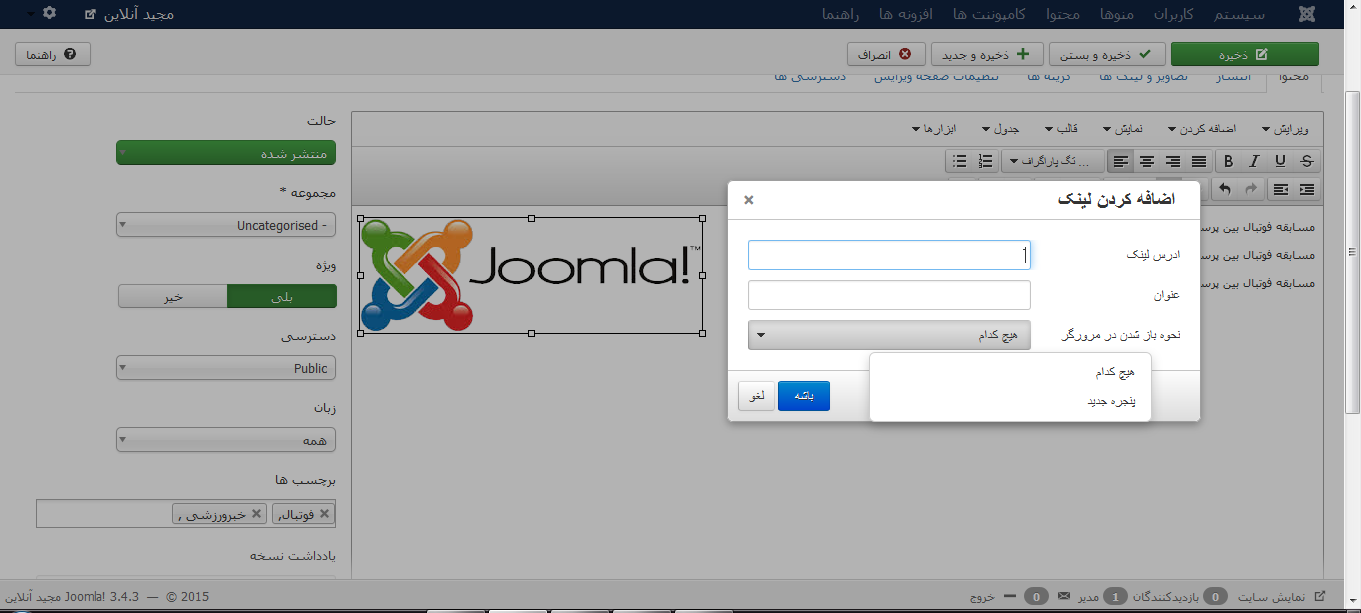Open the ویرایش editor menu
The height and width of the screenshot is (613, 1361).
point(1285,129)
